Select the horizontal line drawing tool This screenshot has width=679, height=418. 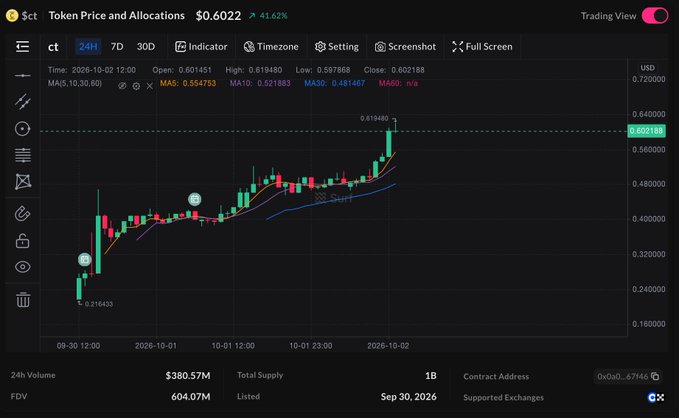pyautogui.click(x=23, y=75)
